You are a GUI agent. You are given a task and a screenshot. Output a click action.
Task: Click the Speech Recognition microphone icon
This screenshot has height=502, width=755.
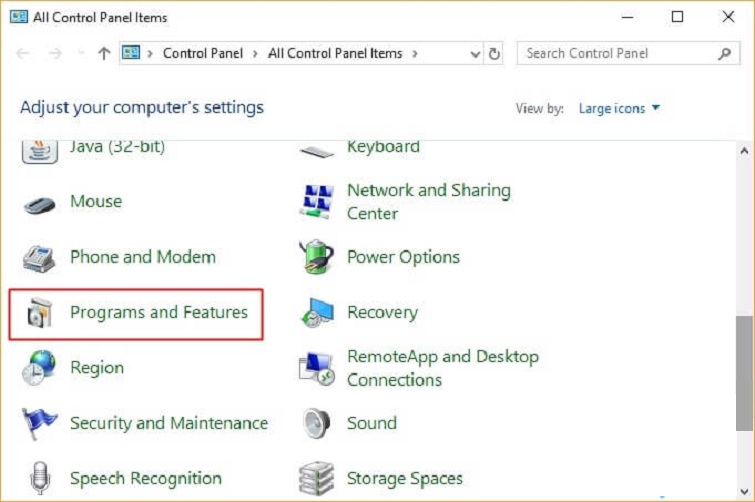pos(40,478)
